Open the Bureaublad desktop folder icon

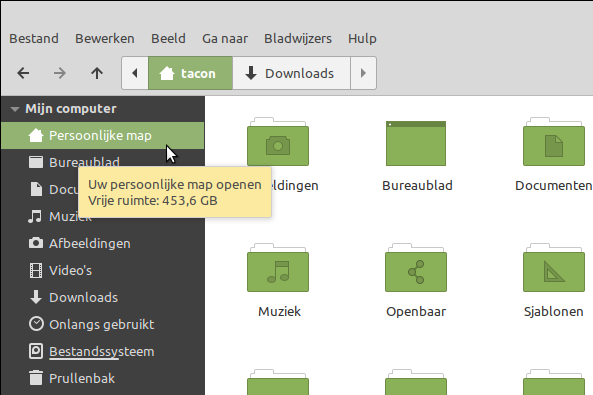tap(416, 143)
